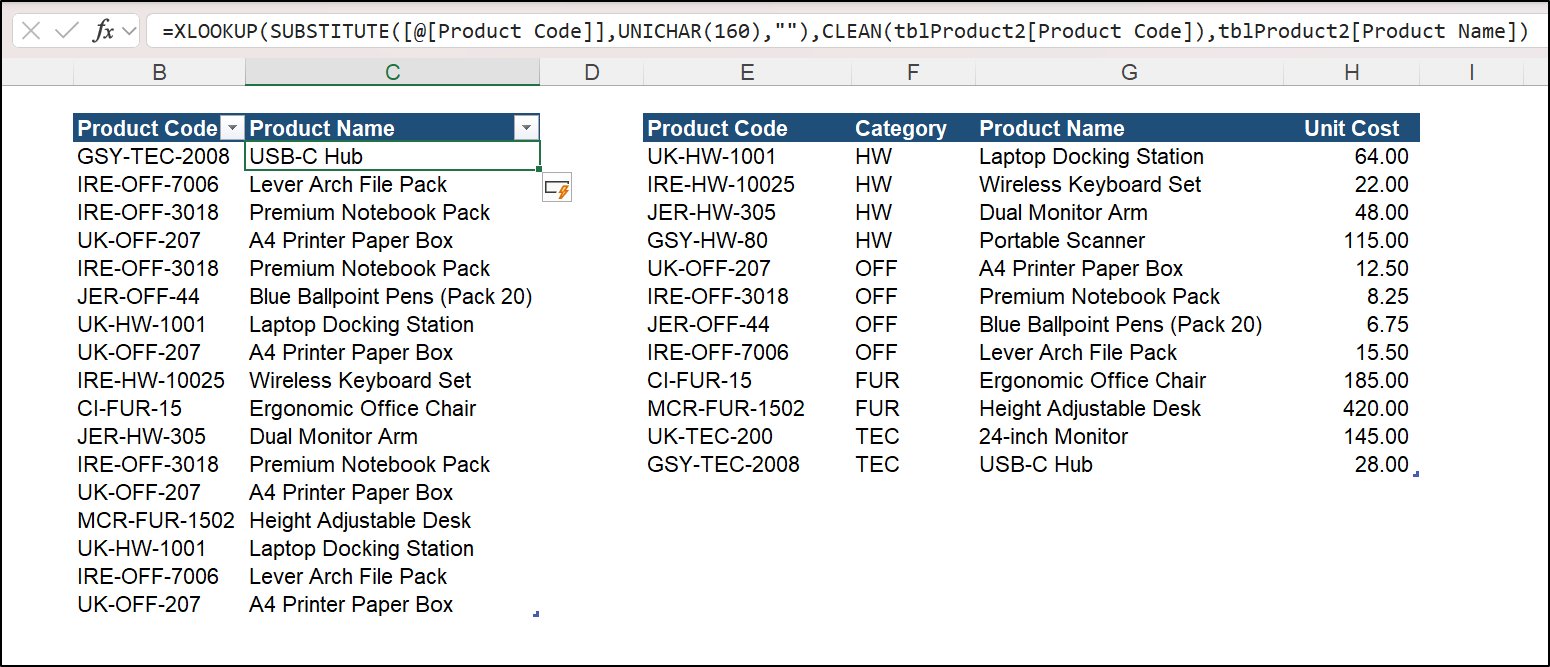This screenshot has height=667, width=1550.
Task: Select Height Adjustable Desk in column C
Action: coord(392,520)
